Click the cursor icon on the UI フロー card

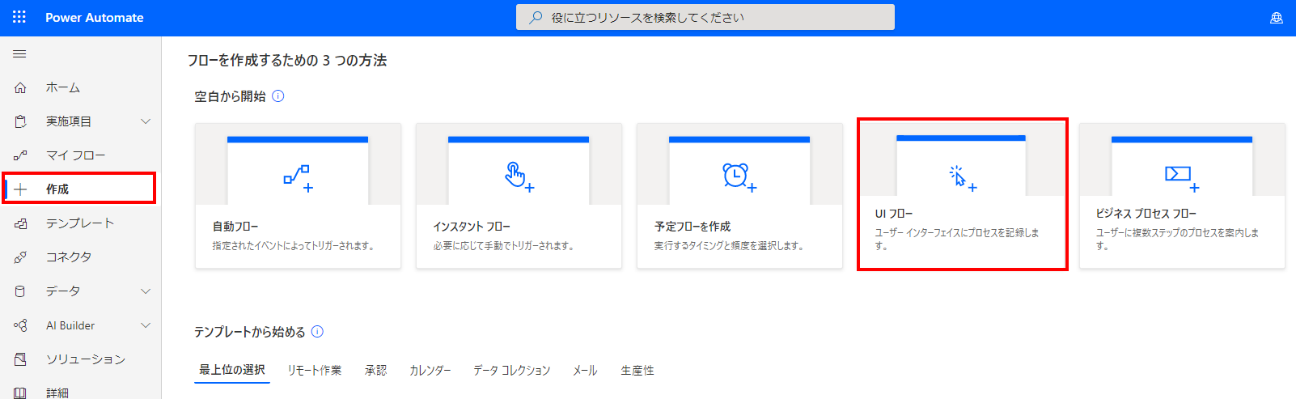coord(961,178)
